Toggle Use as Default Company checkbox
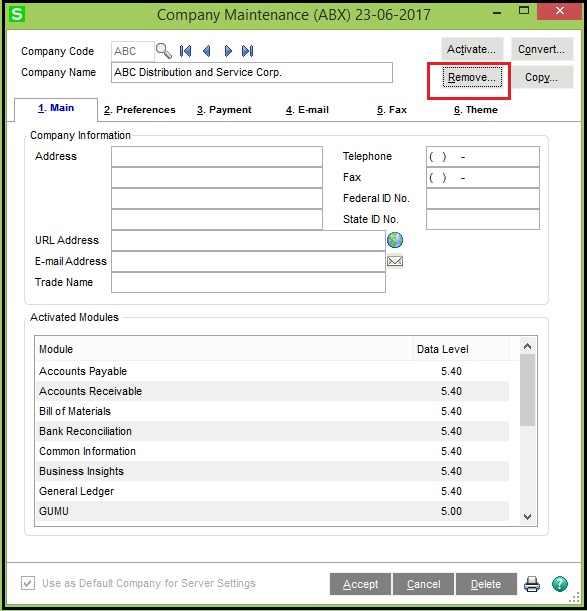Image resolution: width=587 pixels, height=611 pixels. point(28,583)
